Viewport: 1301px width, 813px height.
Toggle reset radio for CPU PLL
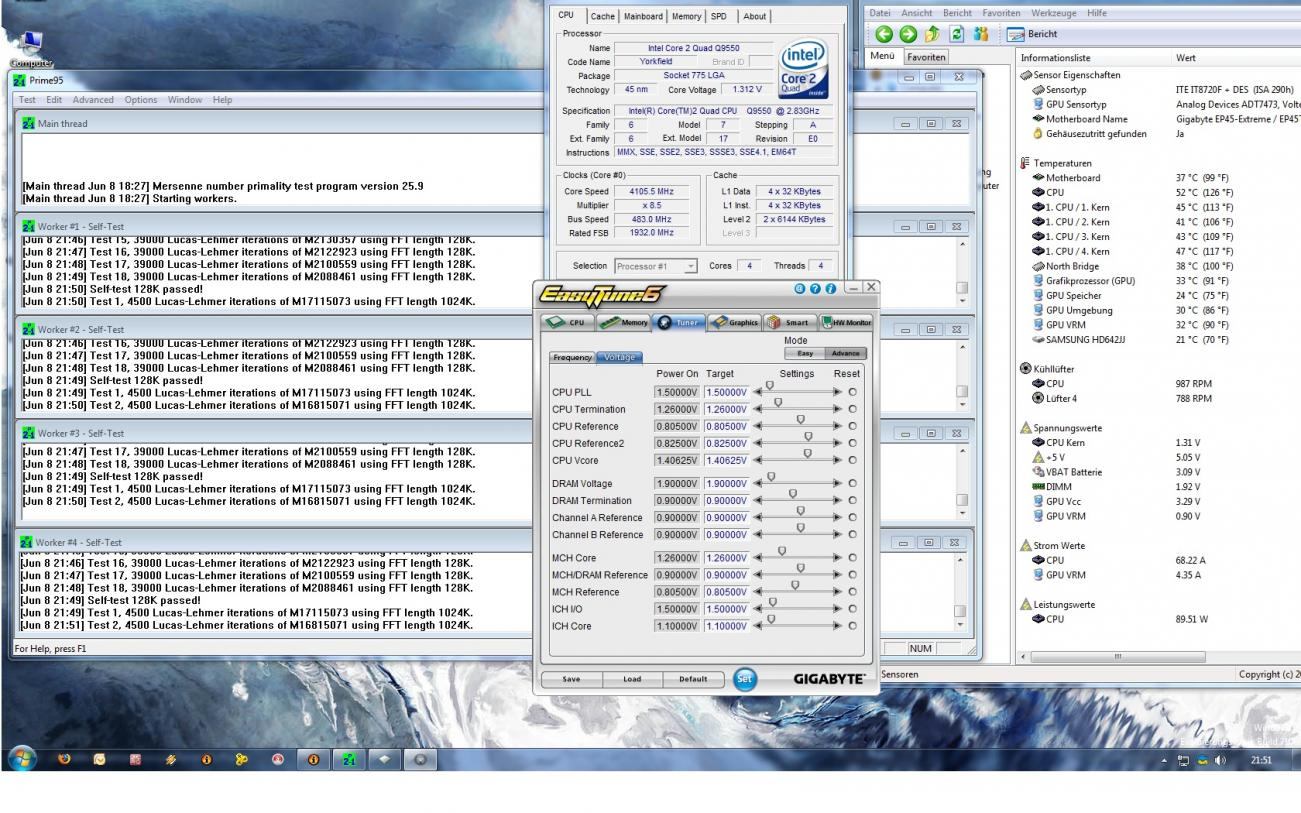(x=852, y=393)
